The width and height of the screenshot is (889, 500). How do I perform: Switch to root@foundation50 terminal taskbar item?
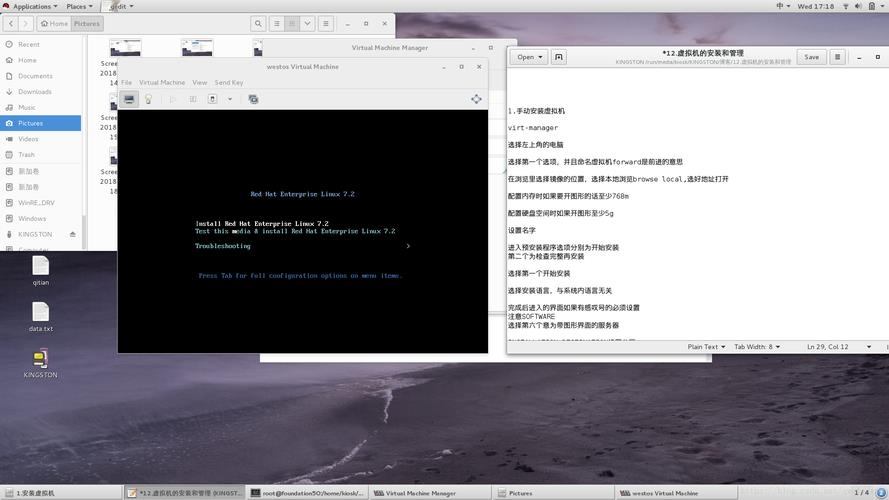pyautogui.click(x=307, y=493)
